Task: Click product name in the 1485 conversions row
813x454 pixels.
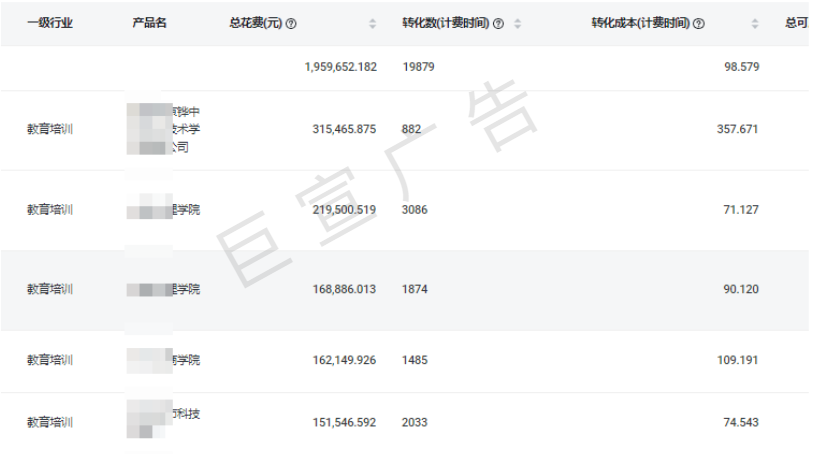Action: click(163, 360)
